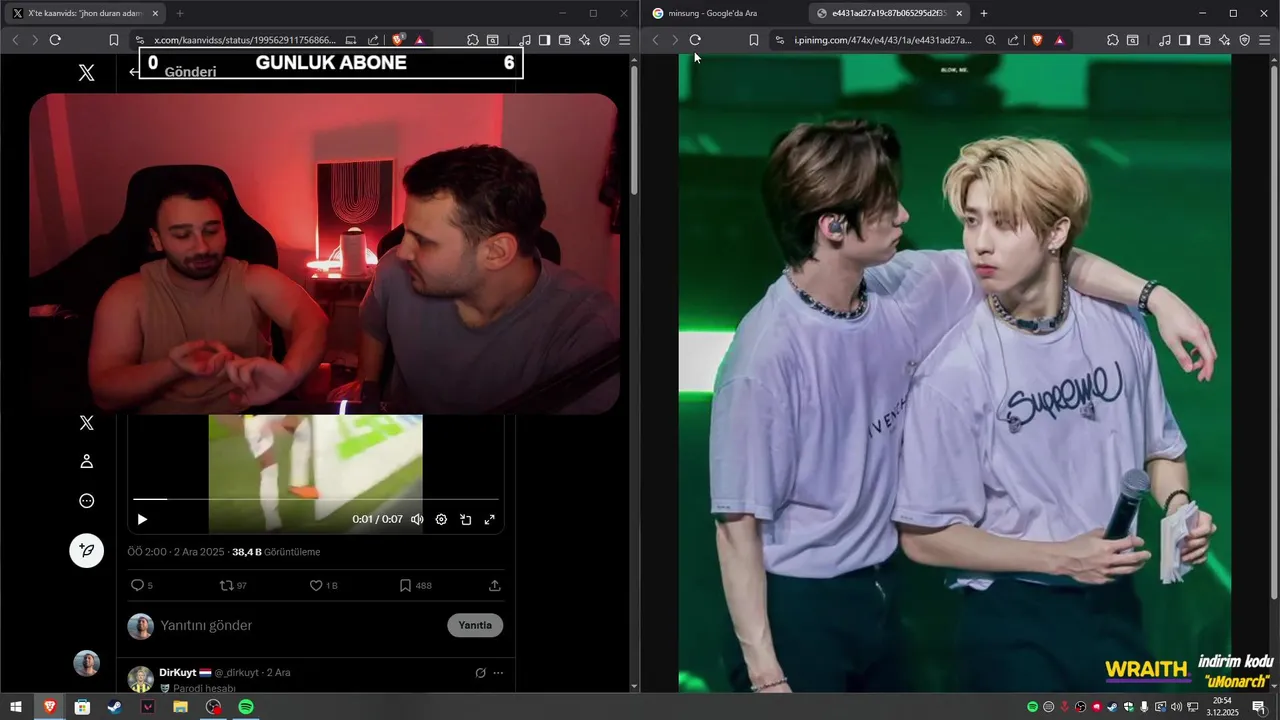This screenshot has width=1280, height=720.
Task: Share the X page link from left address bar
Action: tap(373, 40)
